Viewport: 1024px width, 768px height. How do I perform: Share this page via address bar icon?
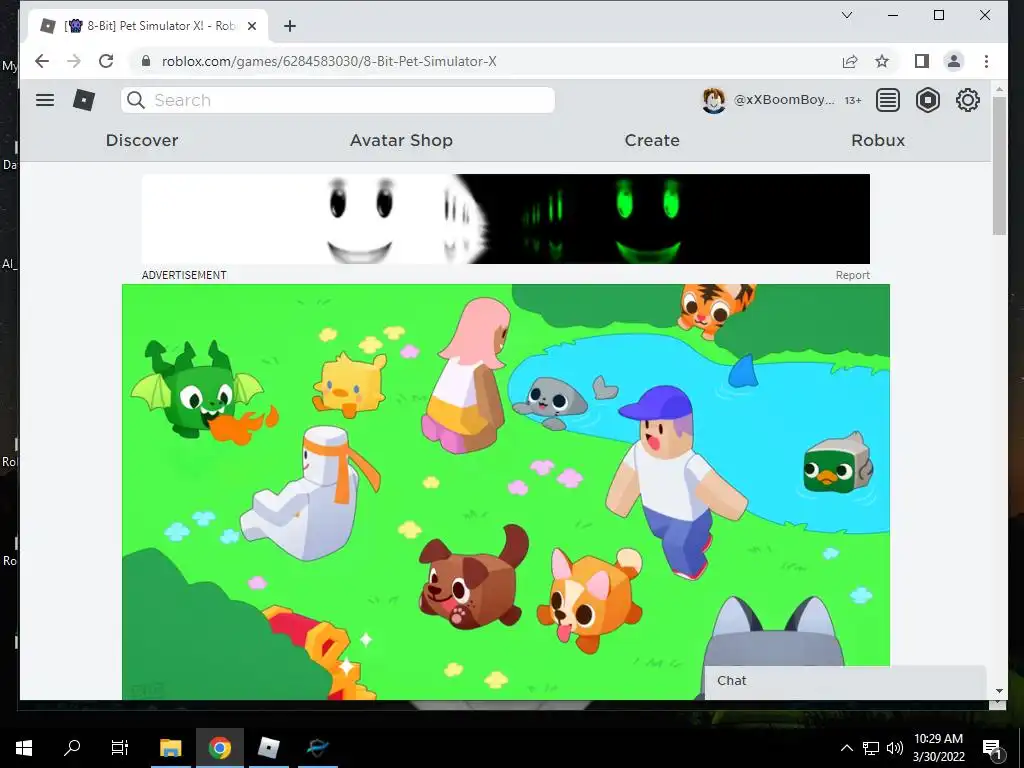850,61
